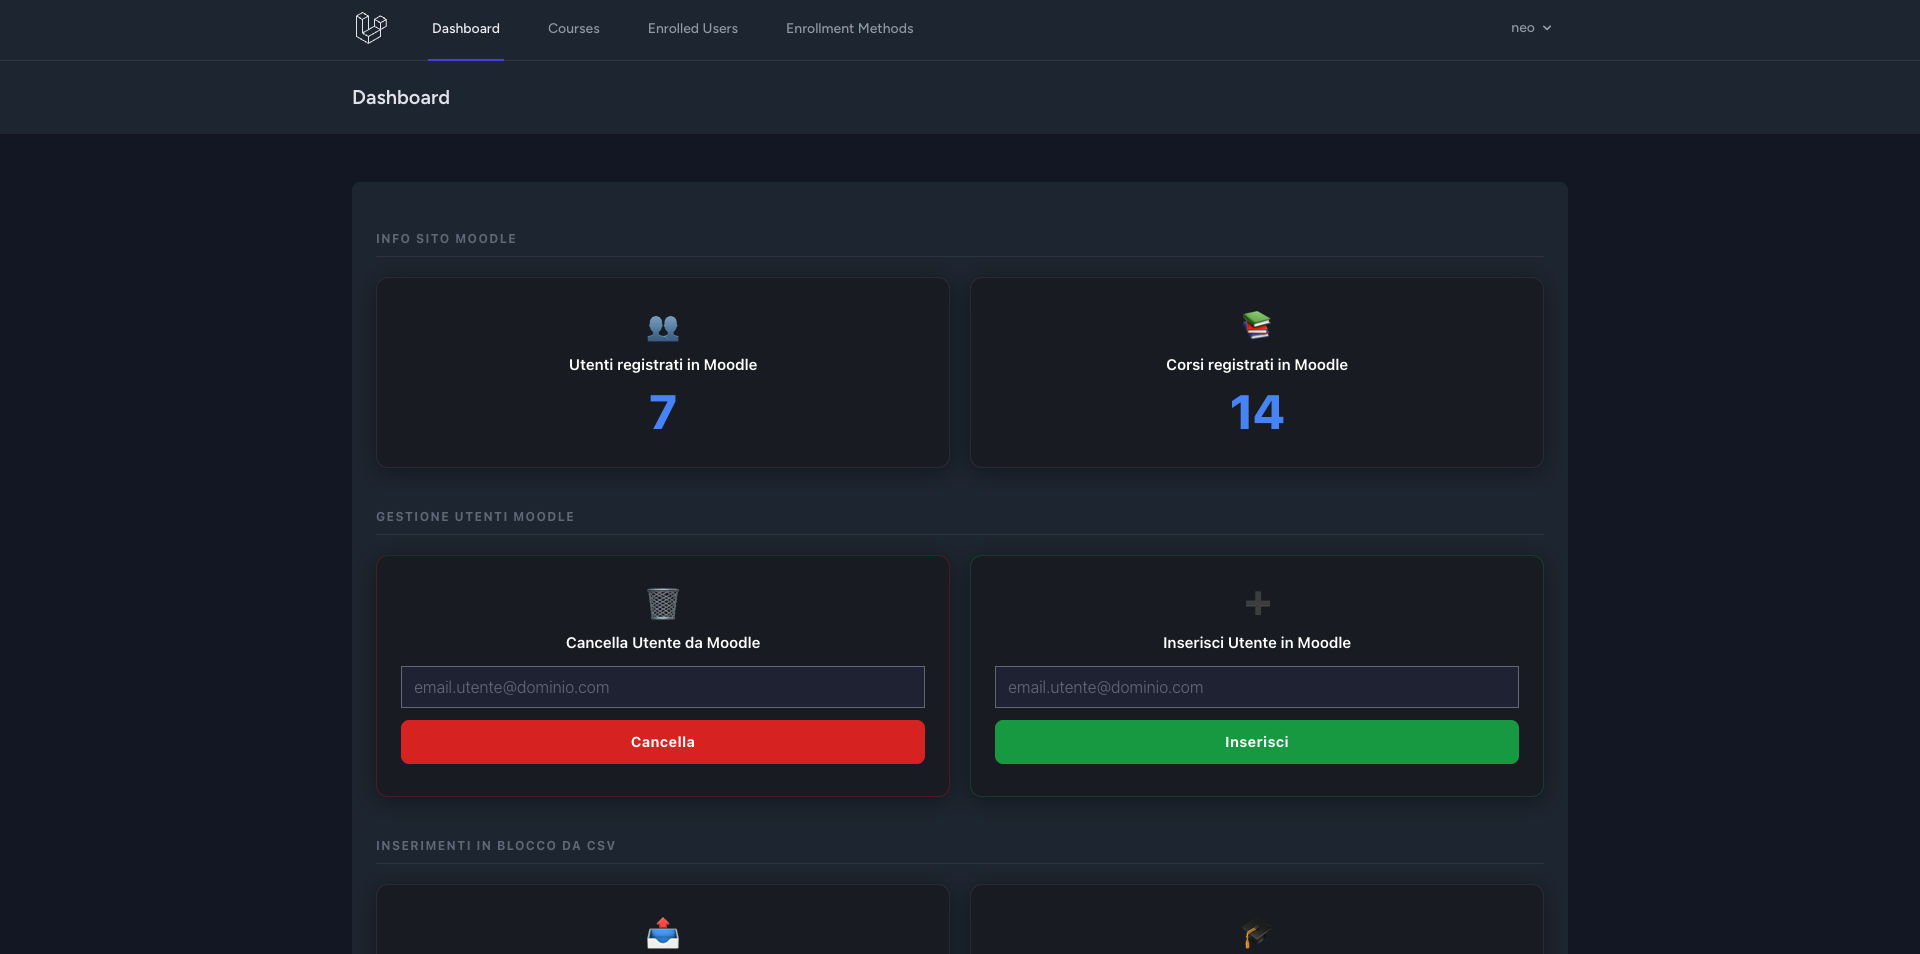Click the Cancella Utente da Moodle heading
Image resolution: width=1920 pixels, height=954 pixels.
(x=663, y=643)
